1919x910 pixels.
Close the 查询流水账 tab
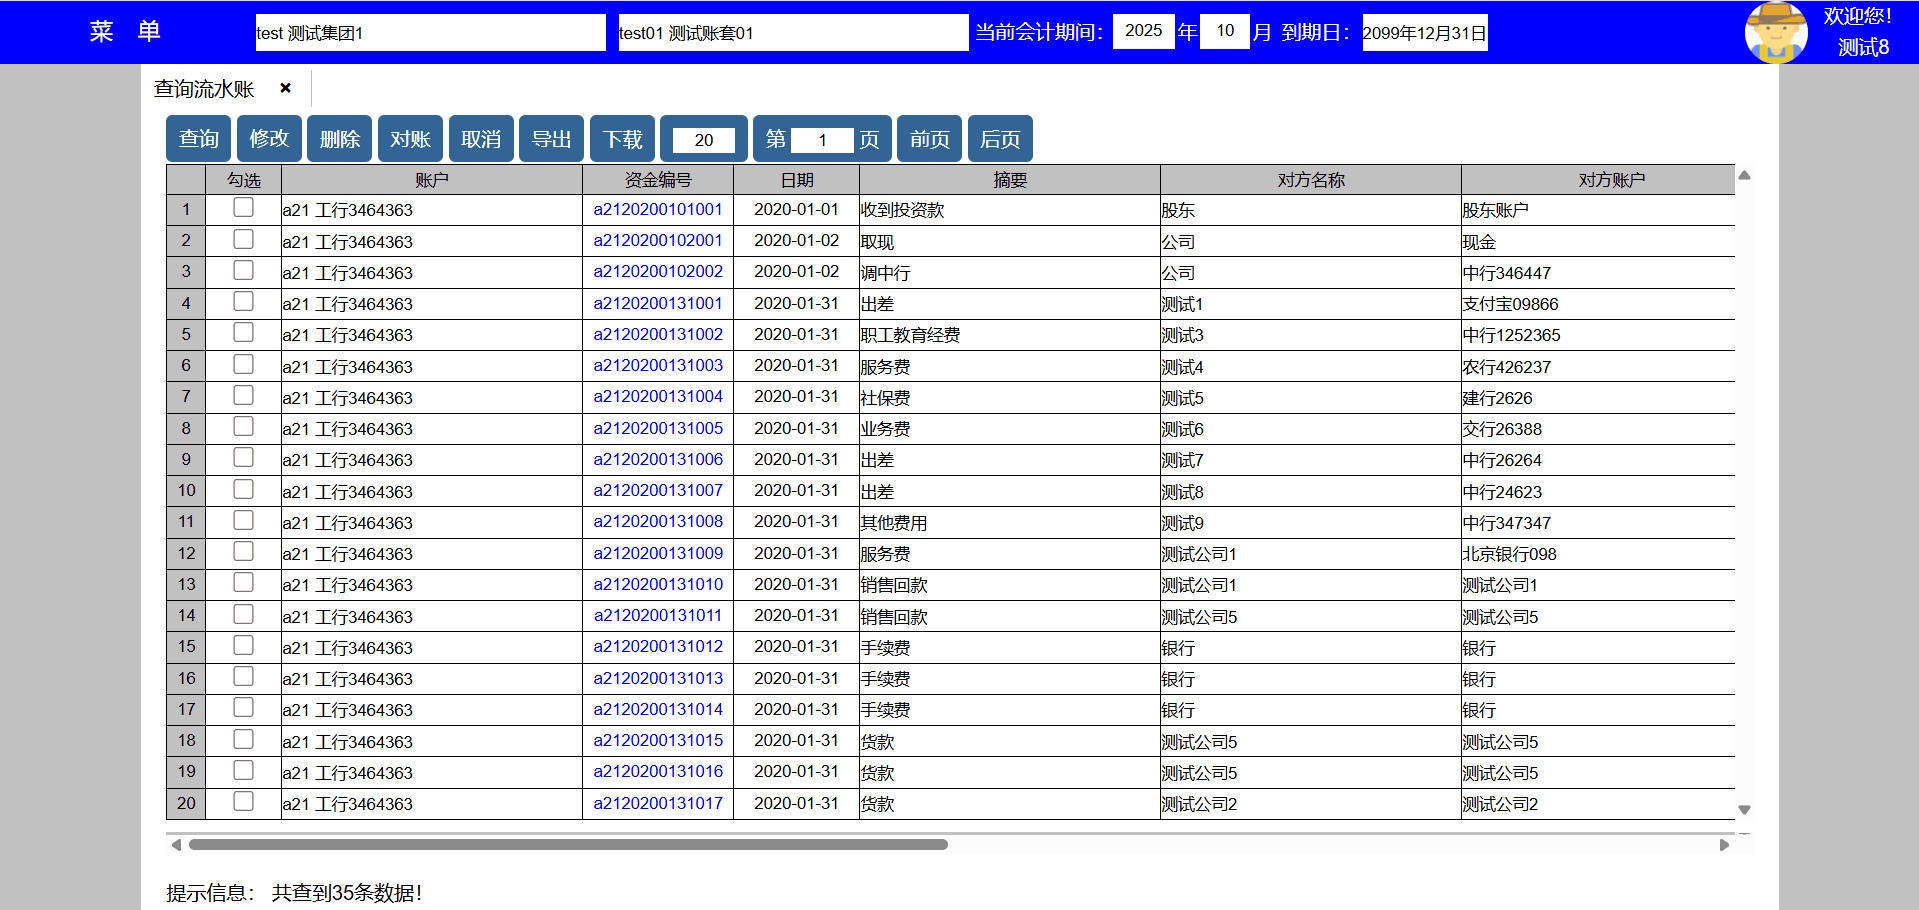[285, 88]
